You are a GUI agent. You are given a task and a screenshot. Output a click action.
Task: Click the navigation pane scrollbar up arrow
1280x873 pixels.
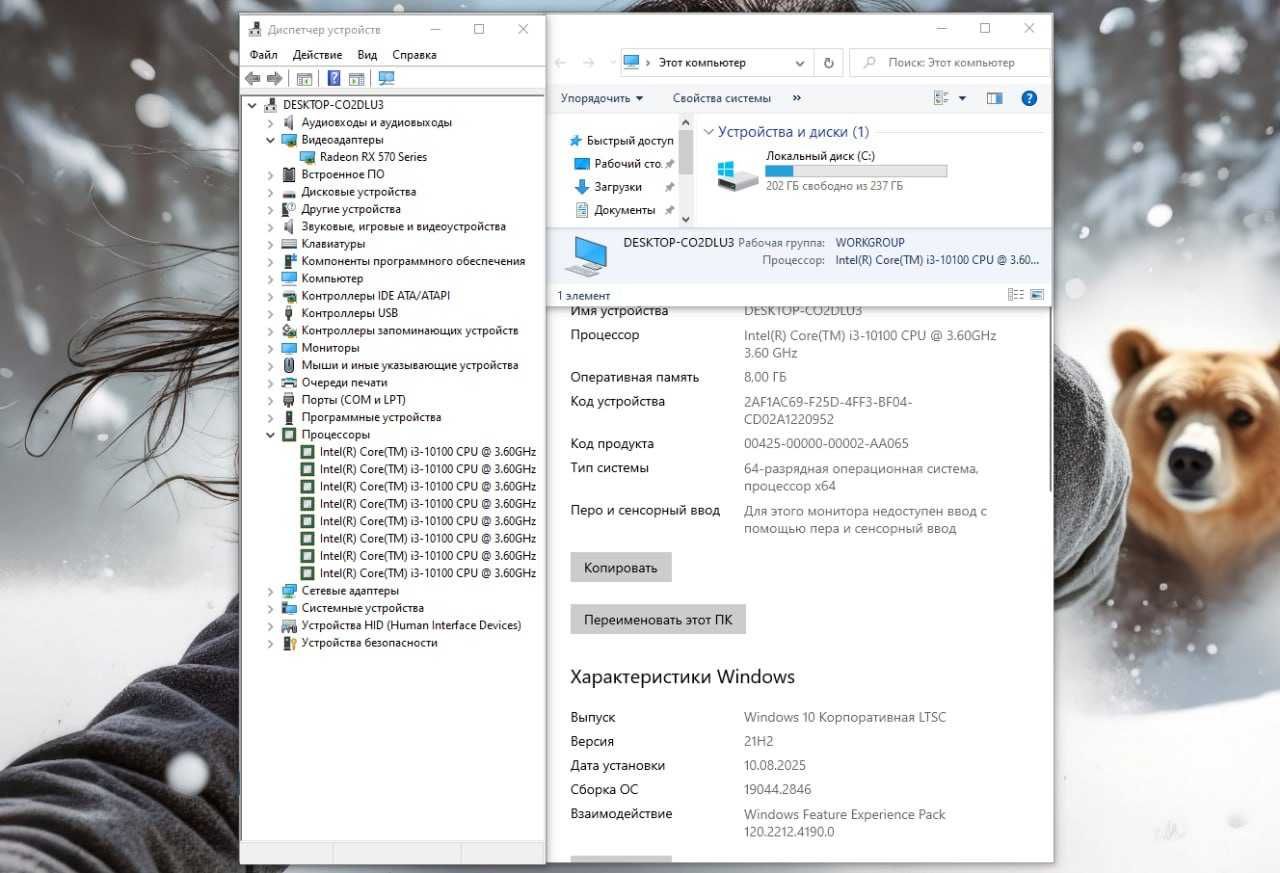(x=685, y=120)
